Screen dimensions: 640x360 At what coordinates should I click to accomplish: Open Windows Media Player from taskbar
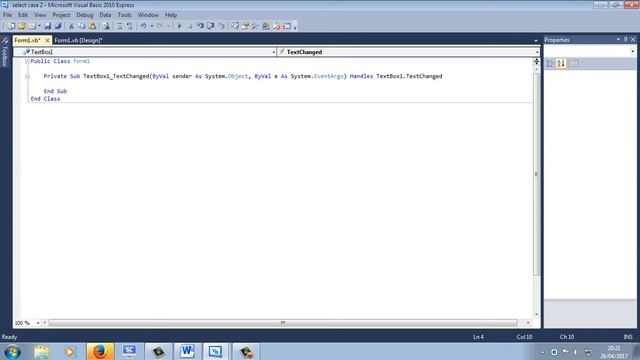click(x=70, y=351)
